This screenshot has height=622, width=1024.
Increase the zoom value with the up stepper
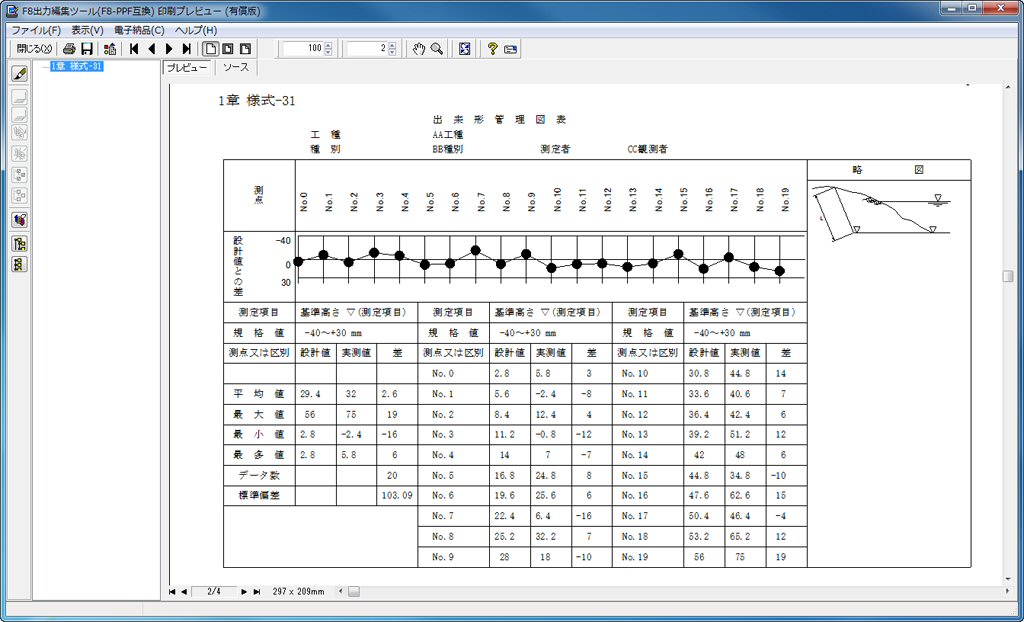[328, 45]
